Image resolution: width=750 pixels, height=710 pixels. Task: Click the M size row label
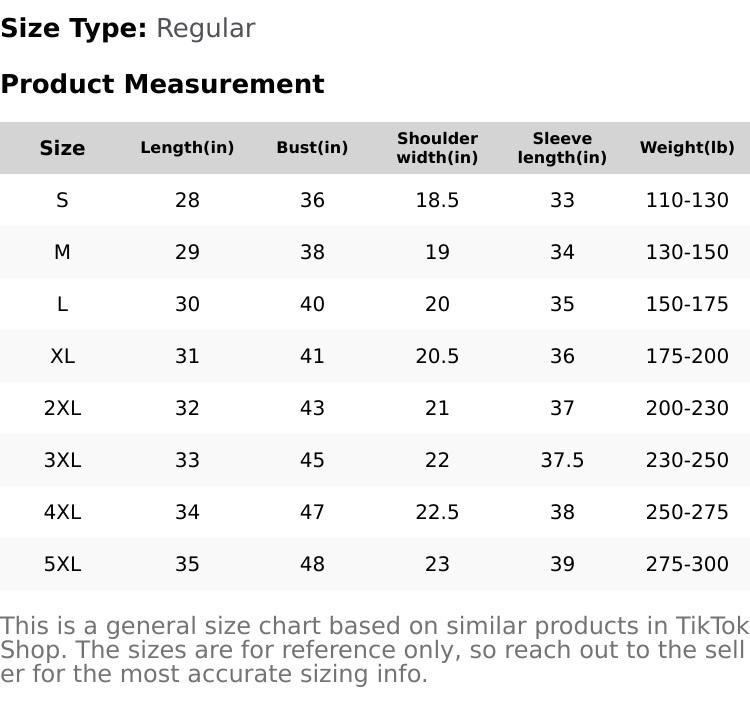[62, 252]
